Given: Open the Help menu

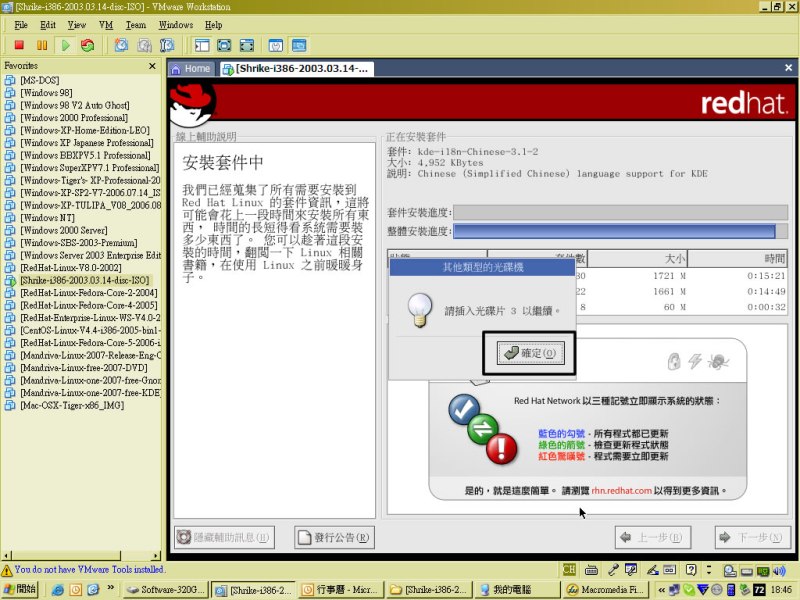Looking at the screenshot, I should pos(213,25).
